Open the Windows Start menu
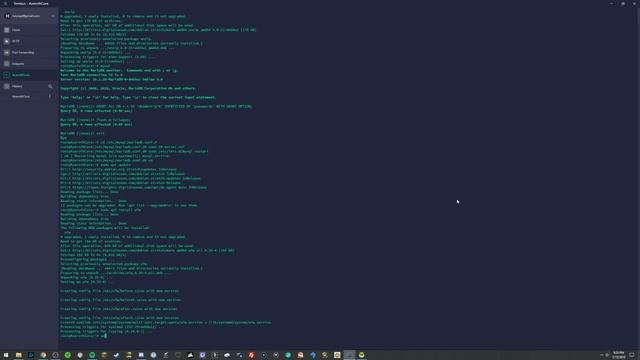The image size is (640, 360). (6, 355)
